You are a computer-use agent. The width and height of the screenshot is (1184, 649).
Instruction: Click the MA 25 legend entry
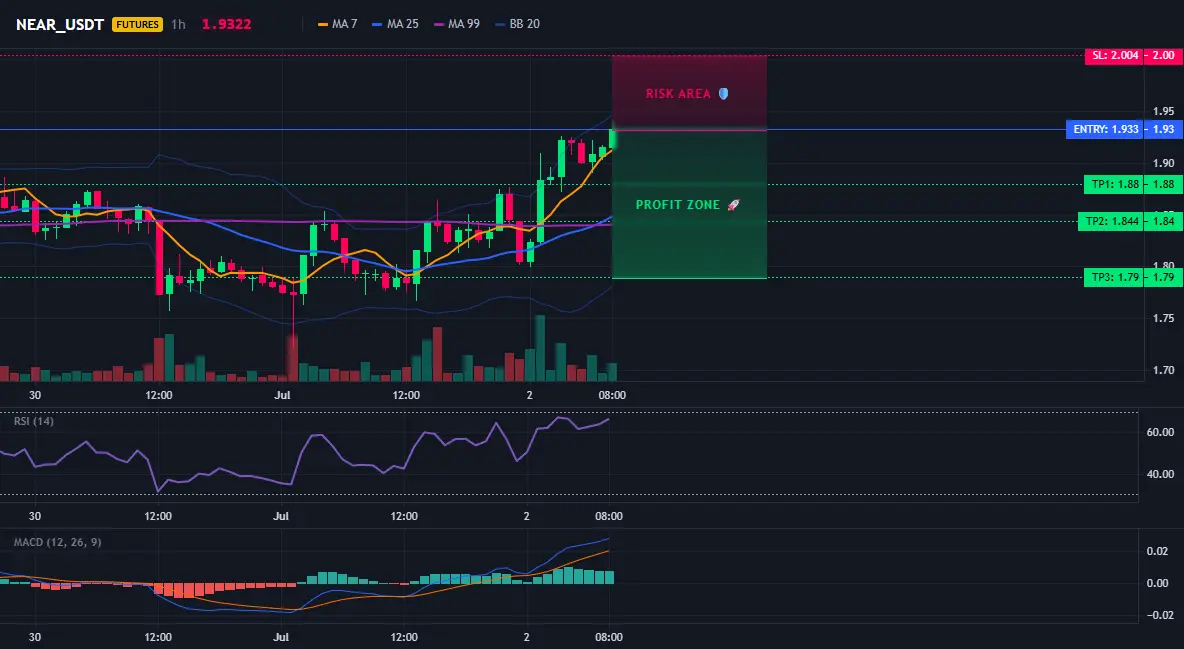coord(396,24)
